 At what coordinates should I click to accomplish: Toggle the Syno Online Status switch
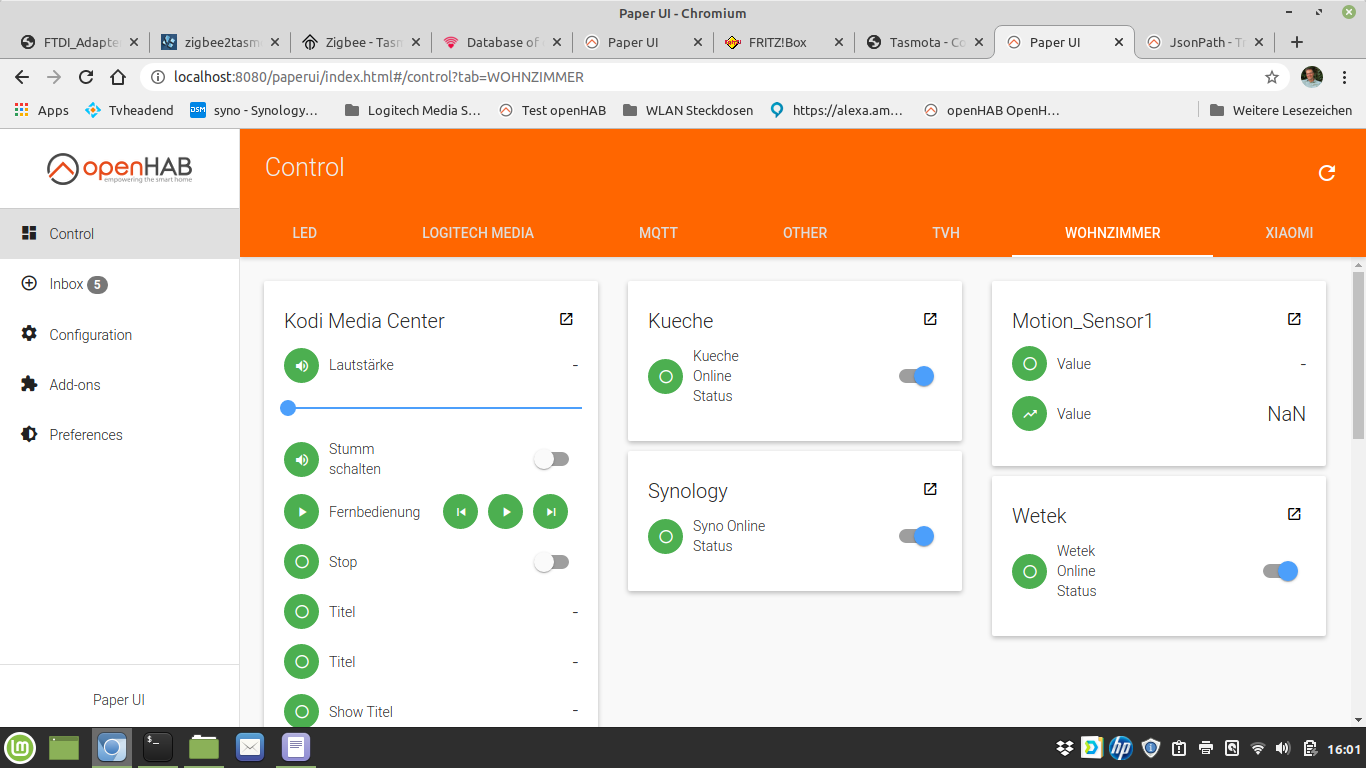916,536
